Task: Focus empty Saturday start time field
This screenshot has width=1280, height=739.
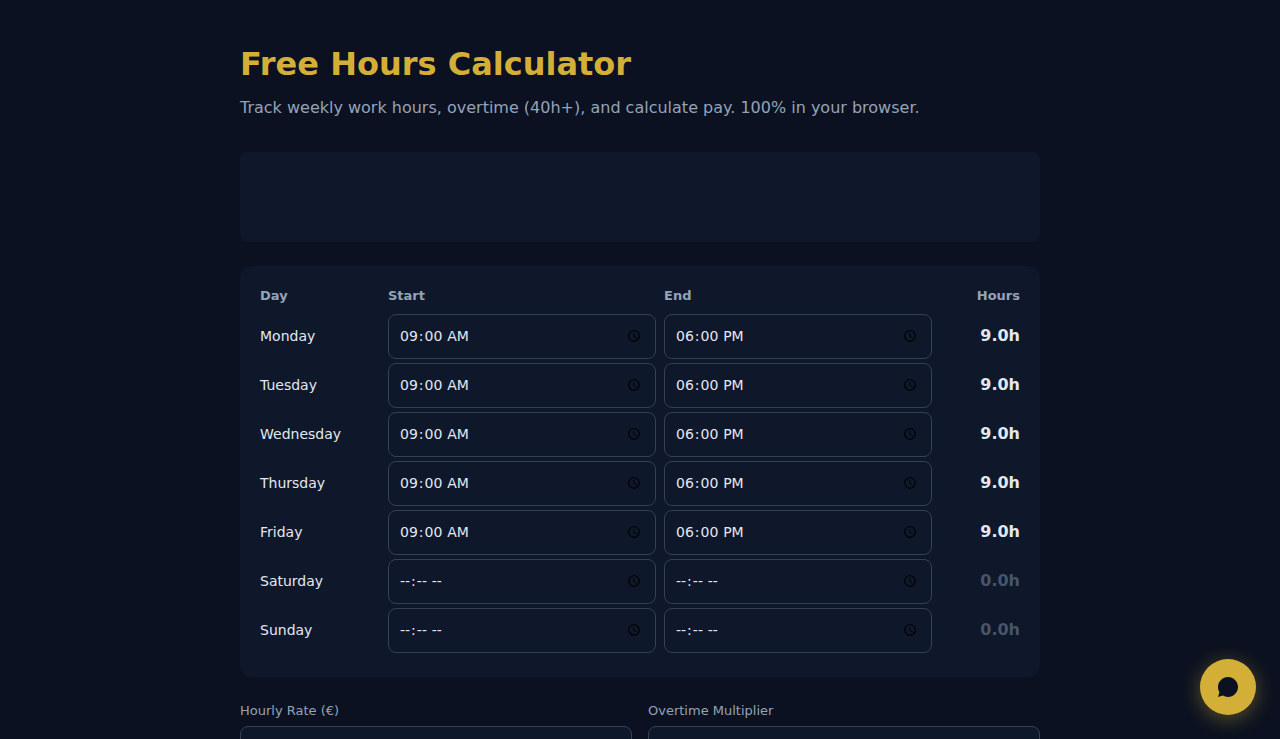Action: click(522, 581)
